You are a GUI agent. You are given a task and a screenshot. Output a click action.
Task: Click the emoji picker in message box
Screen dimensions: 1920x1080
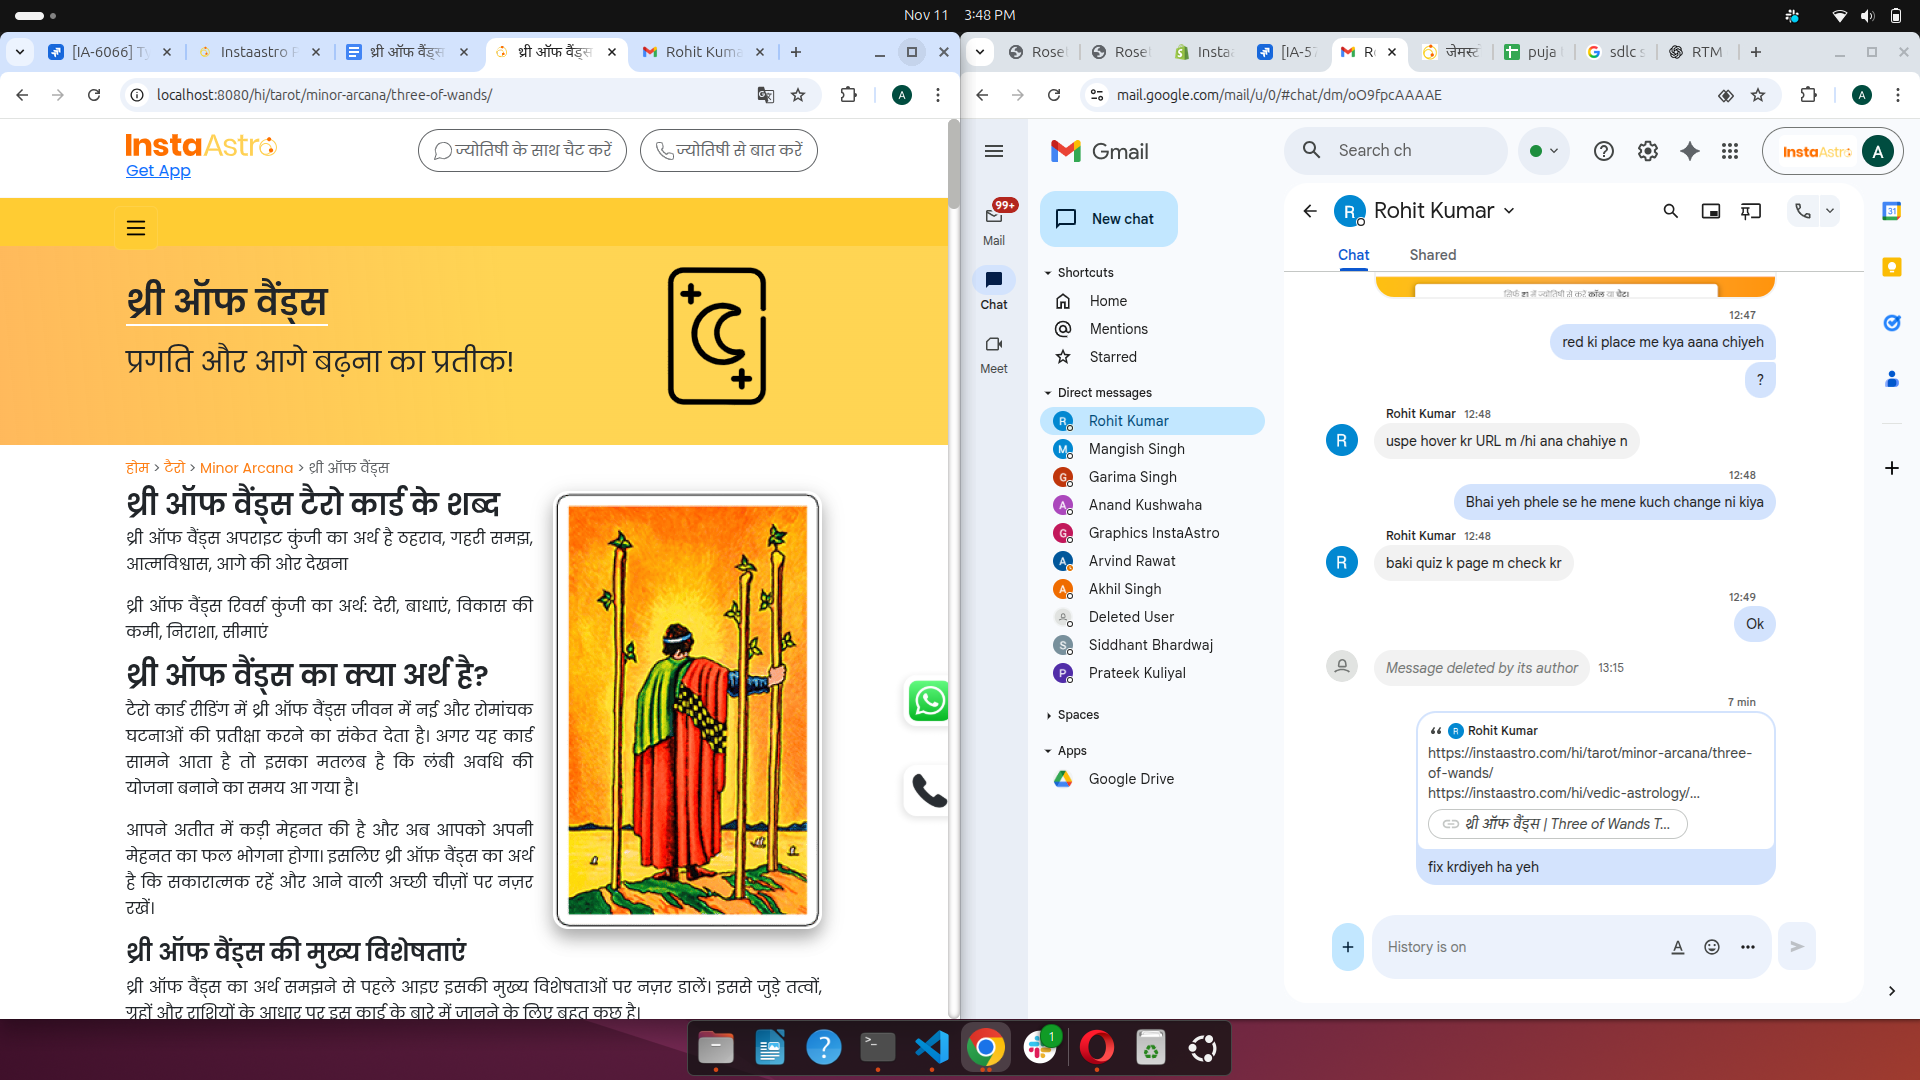click(1712, 947)
